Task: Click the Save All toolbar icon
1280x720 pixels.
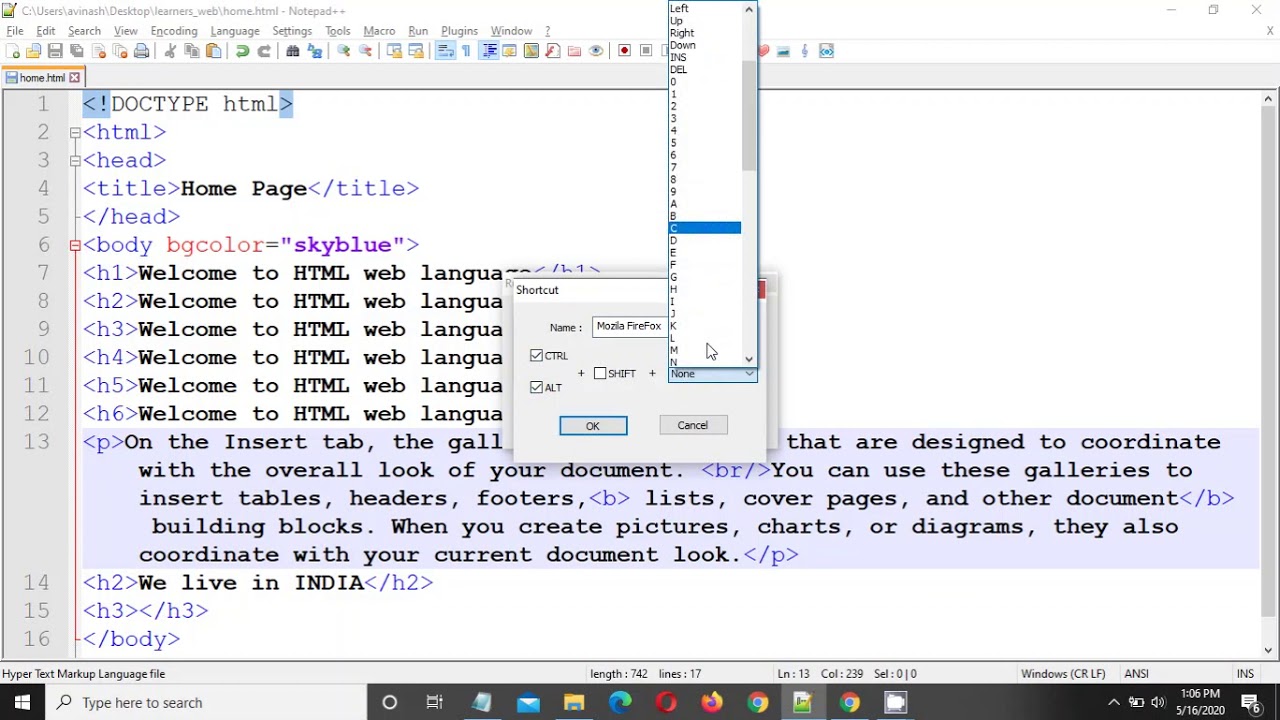Action: 77,51
